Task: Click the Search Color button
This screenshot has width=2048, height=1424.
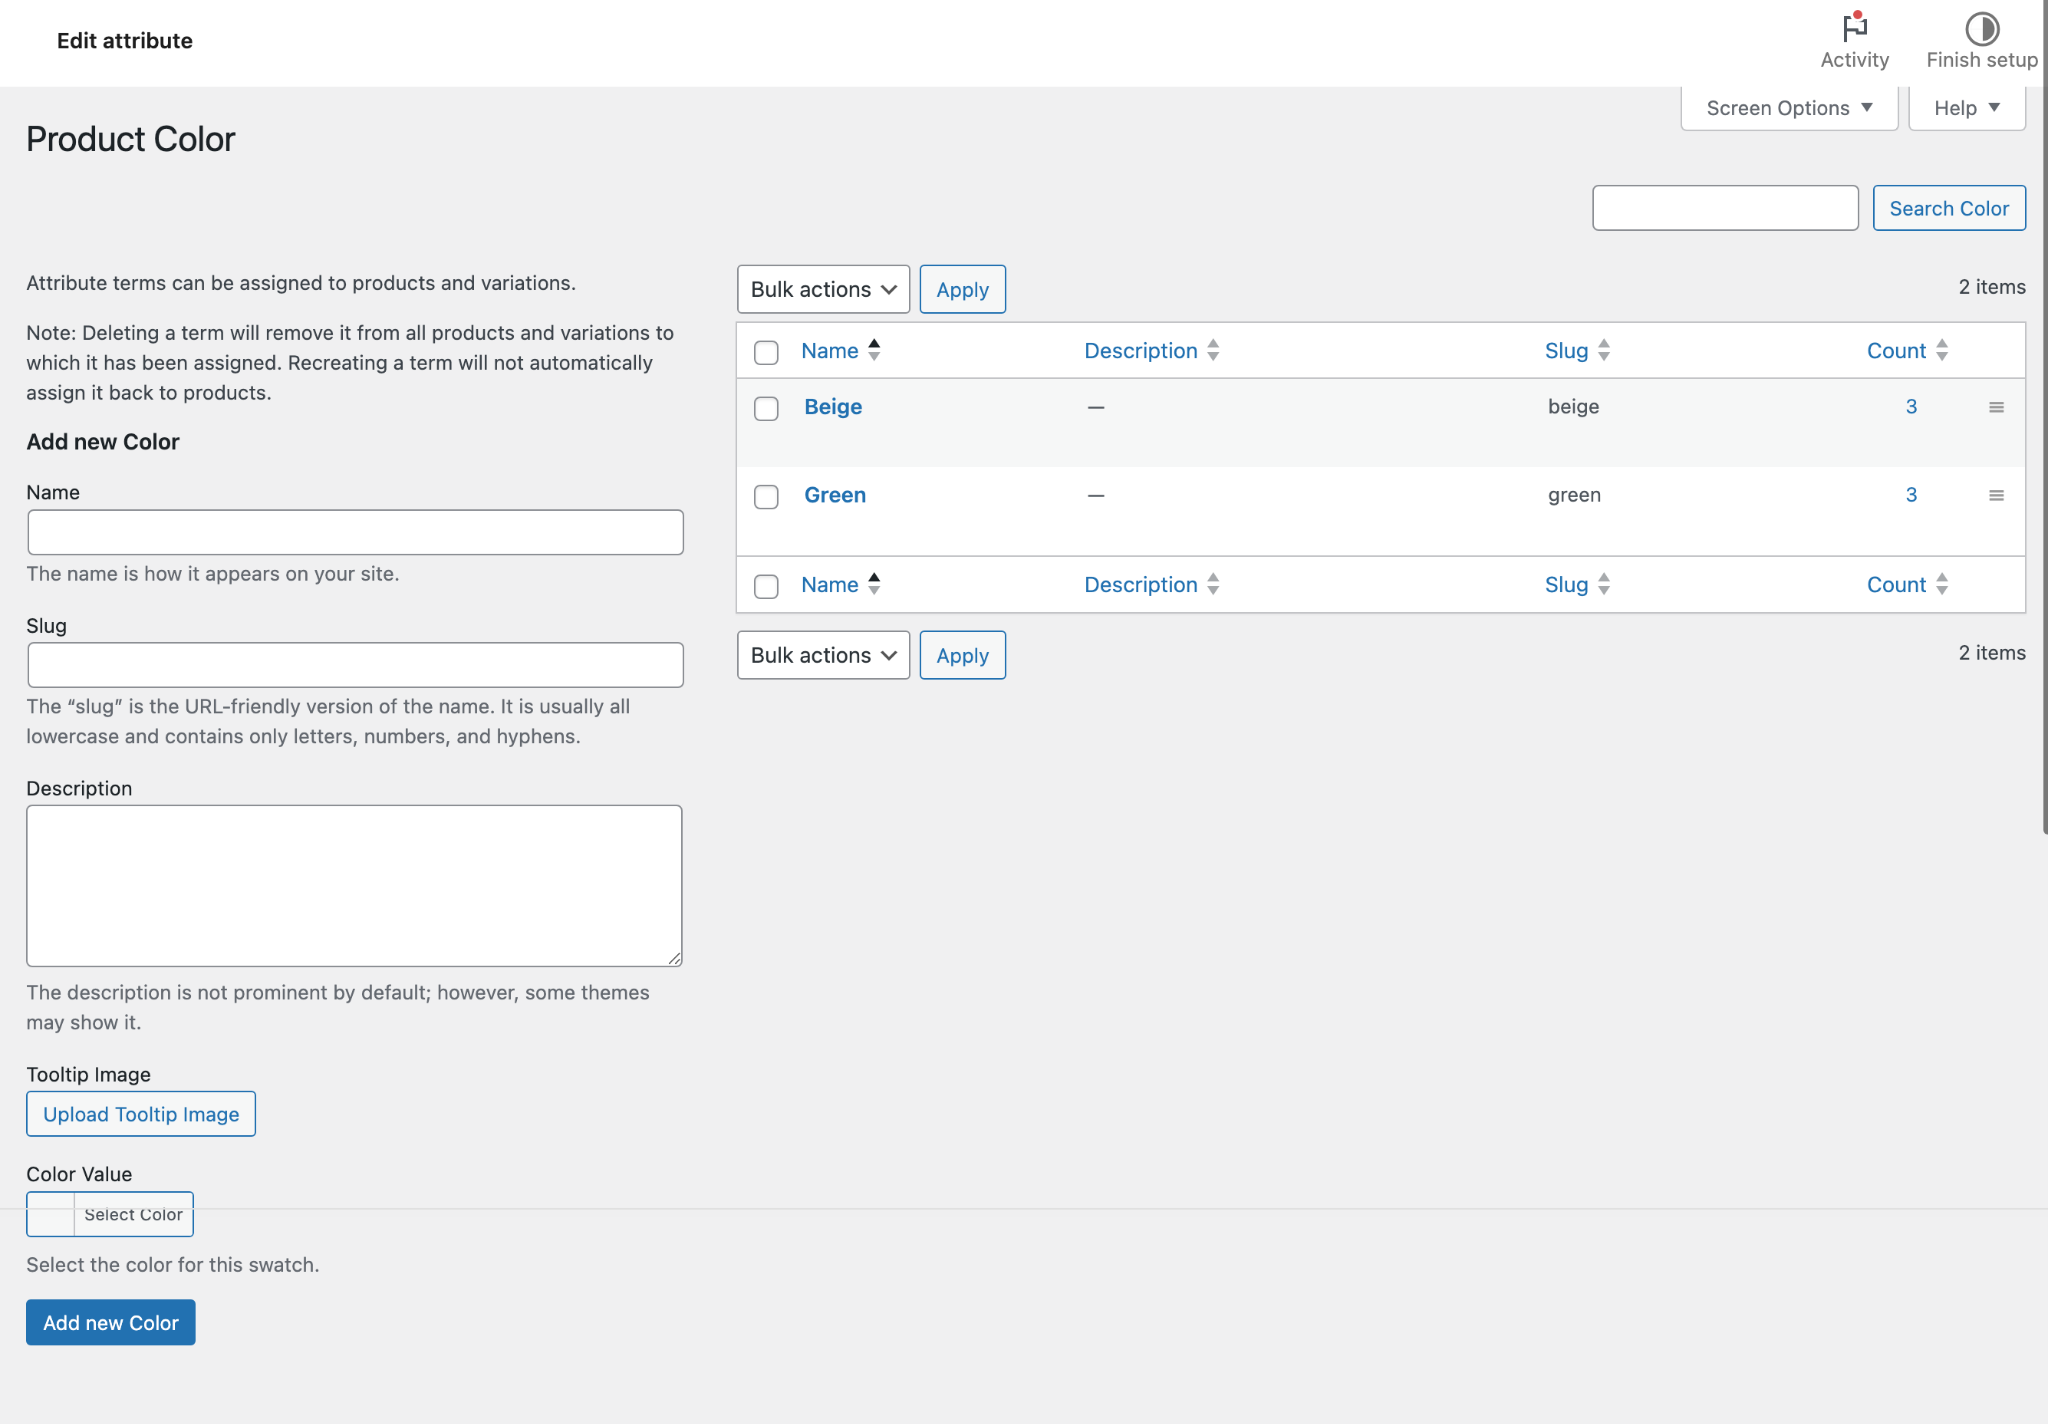Action: click(1948, 208)
